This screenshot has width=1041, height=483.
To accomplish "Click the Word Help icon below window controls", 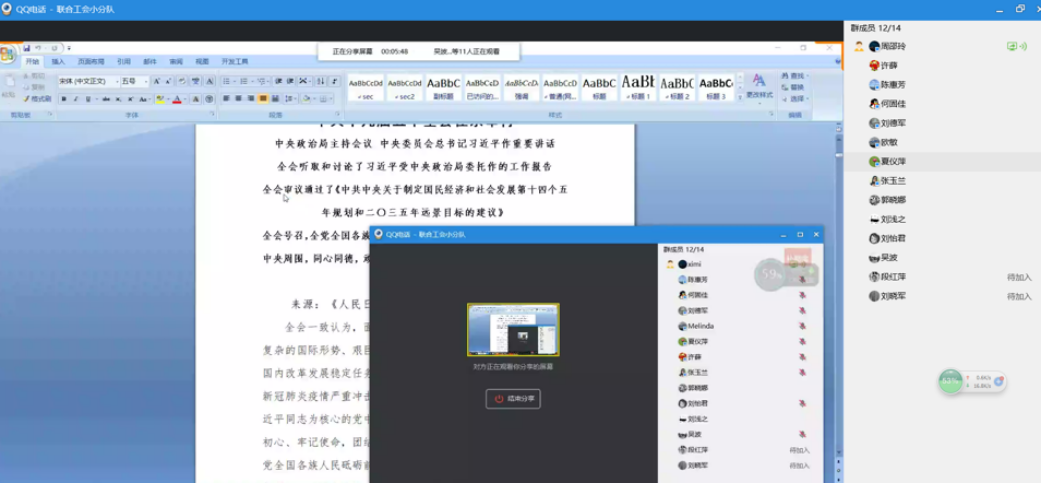I will (838, 61).
